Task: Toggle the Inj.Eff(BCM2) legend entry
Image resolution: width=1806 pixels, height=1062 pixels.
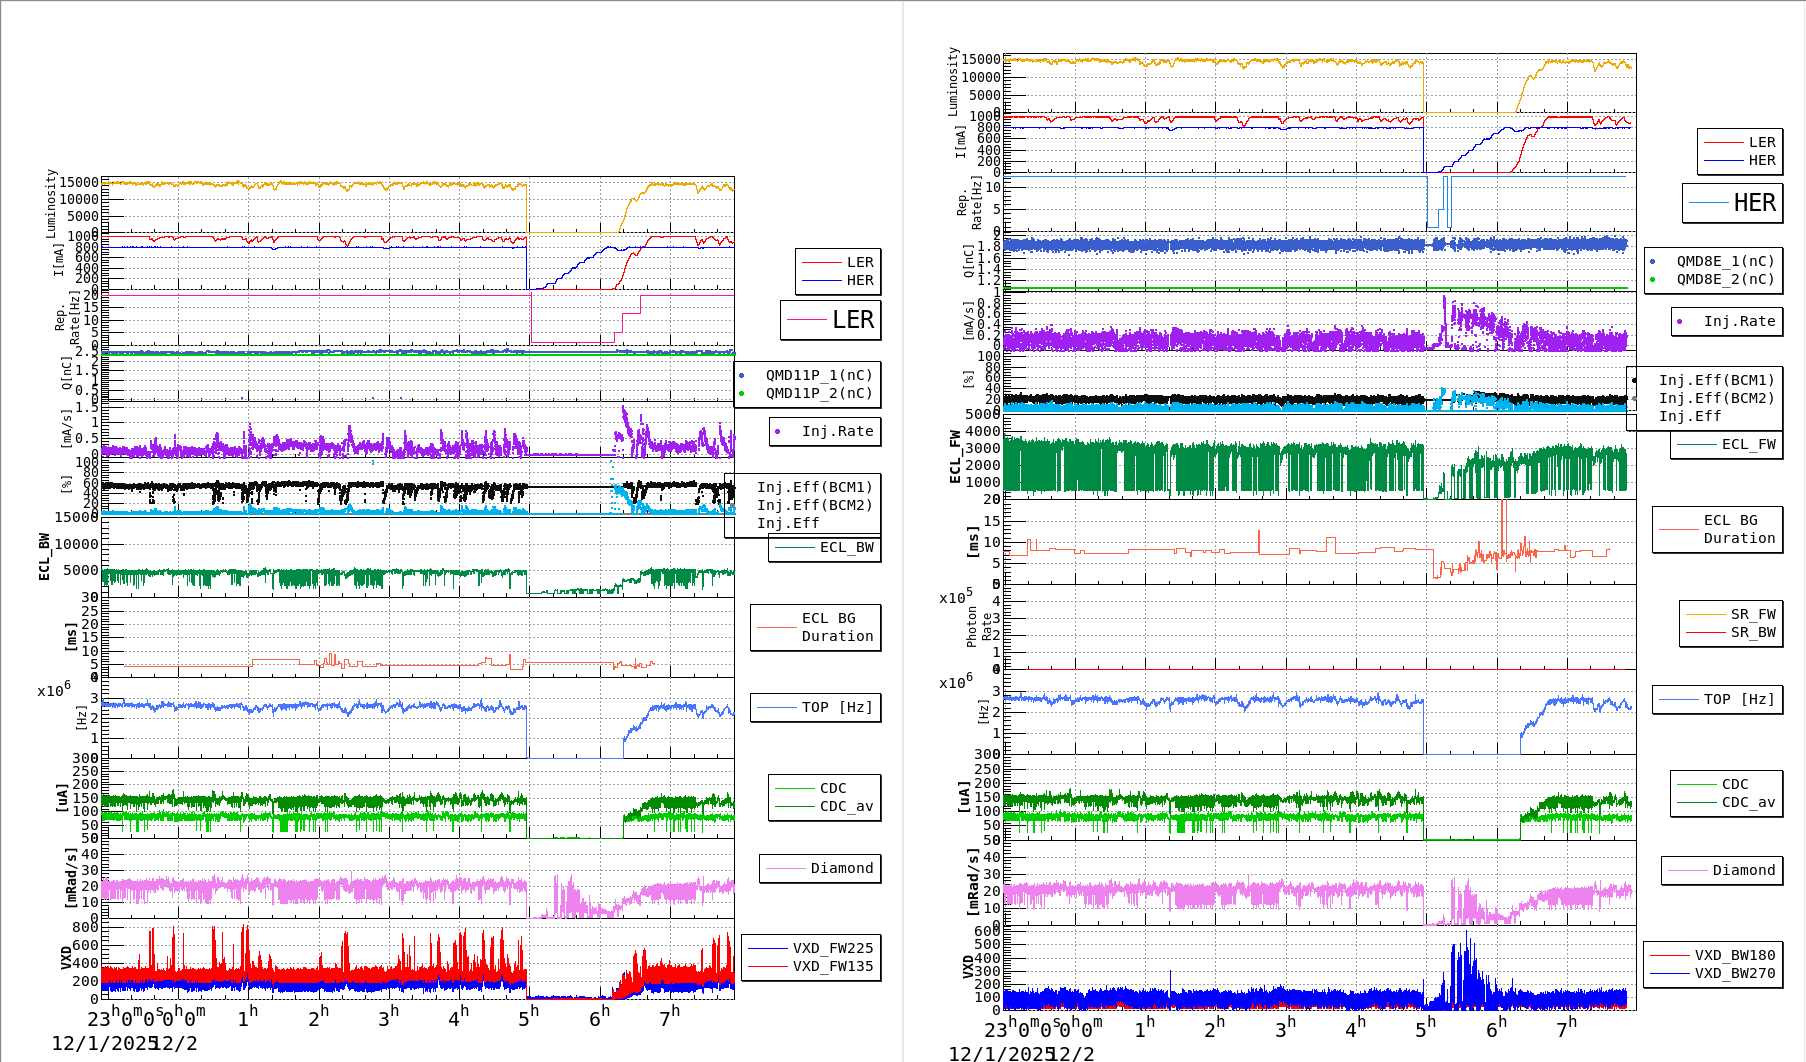Action: click(x=815, y=505)
